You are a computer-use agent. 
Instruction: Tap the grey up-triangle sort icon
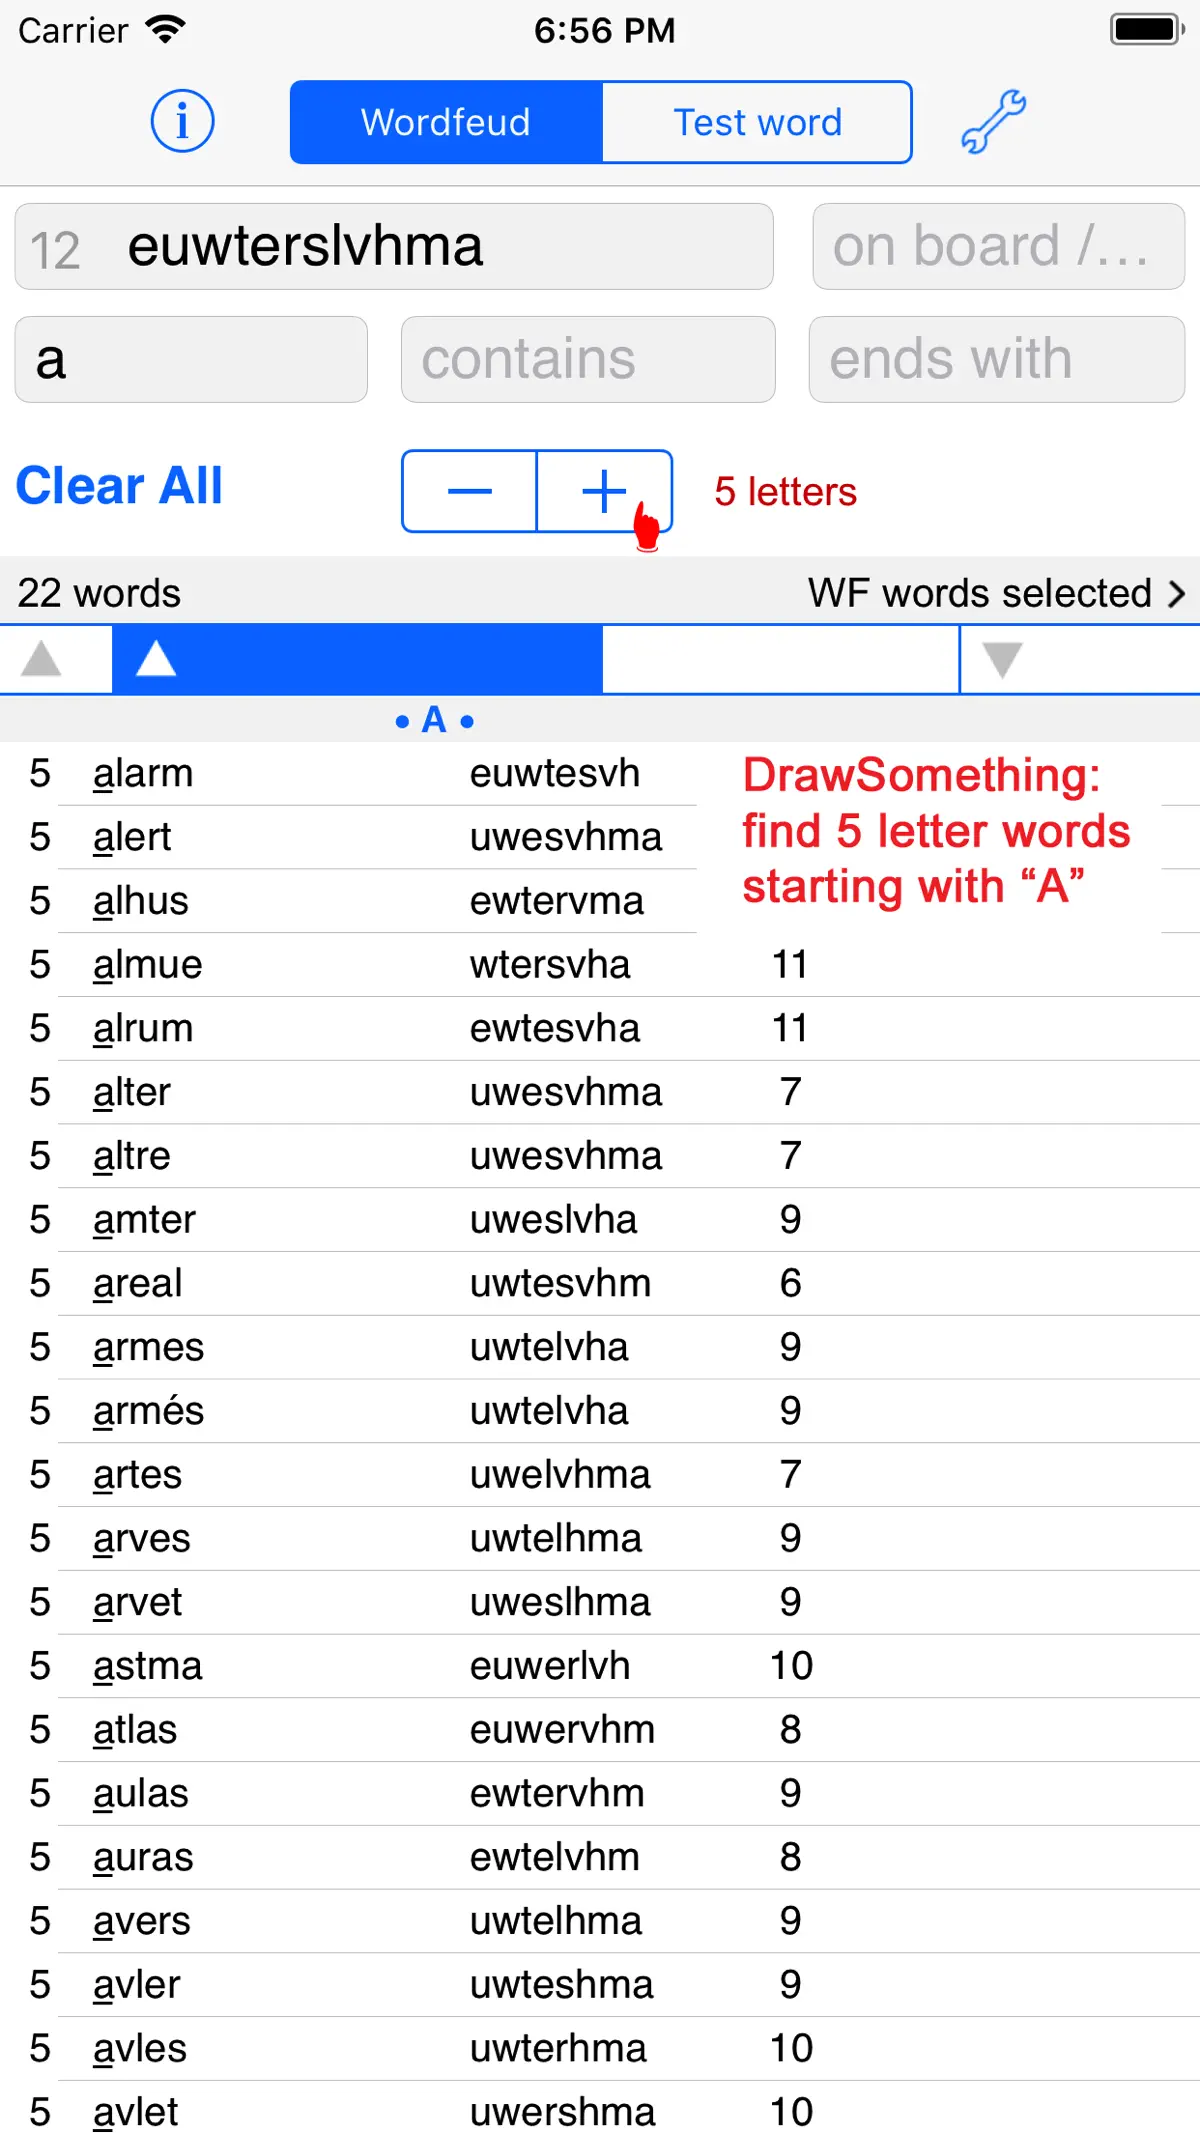click(42, 659)
